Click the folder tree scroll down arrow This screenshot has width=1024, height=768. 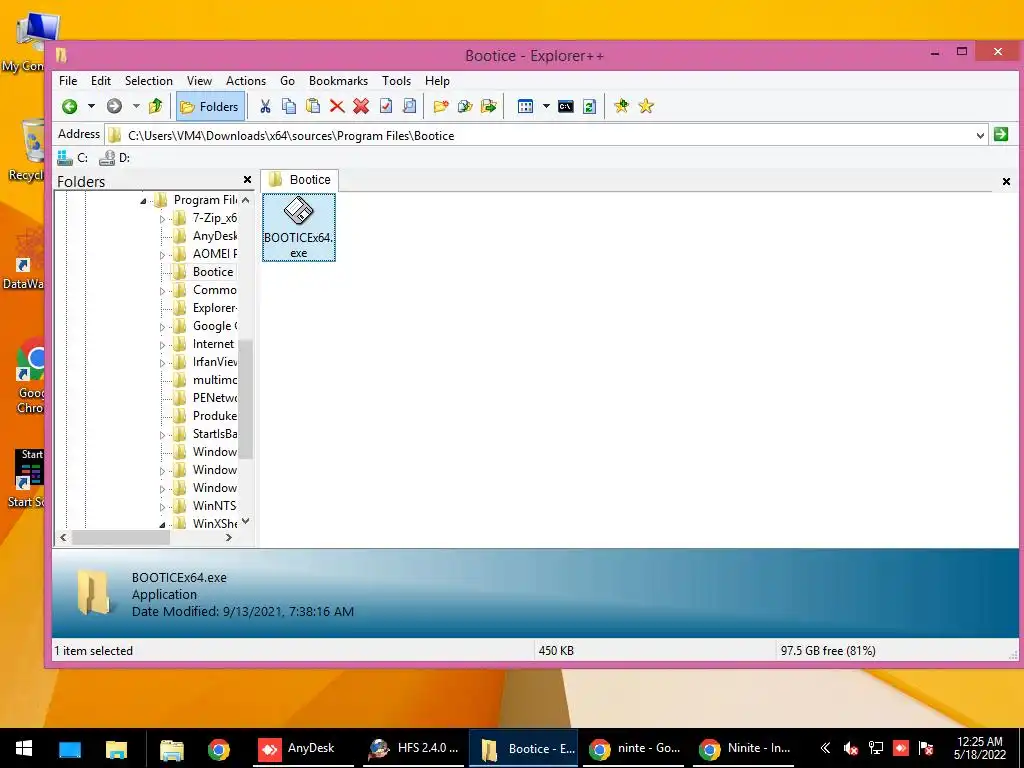[246, 521]
